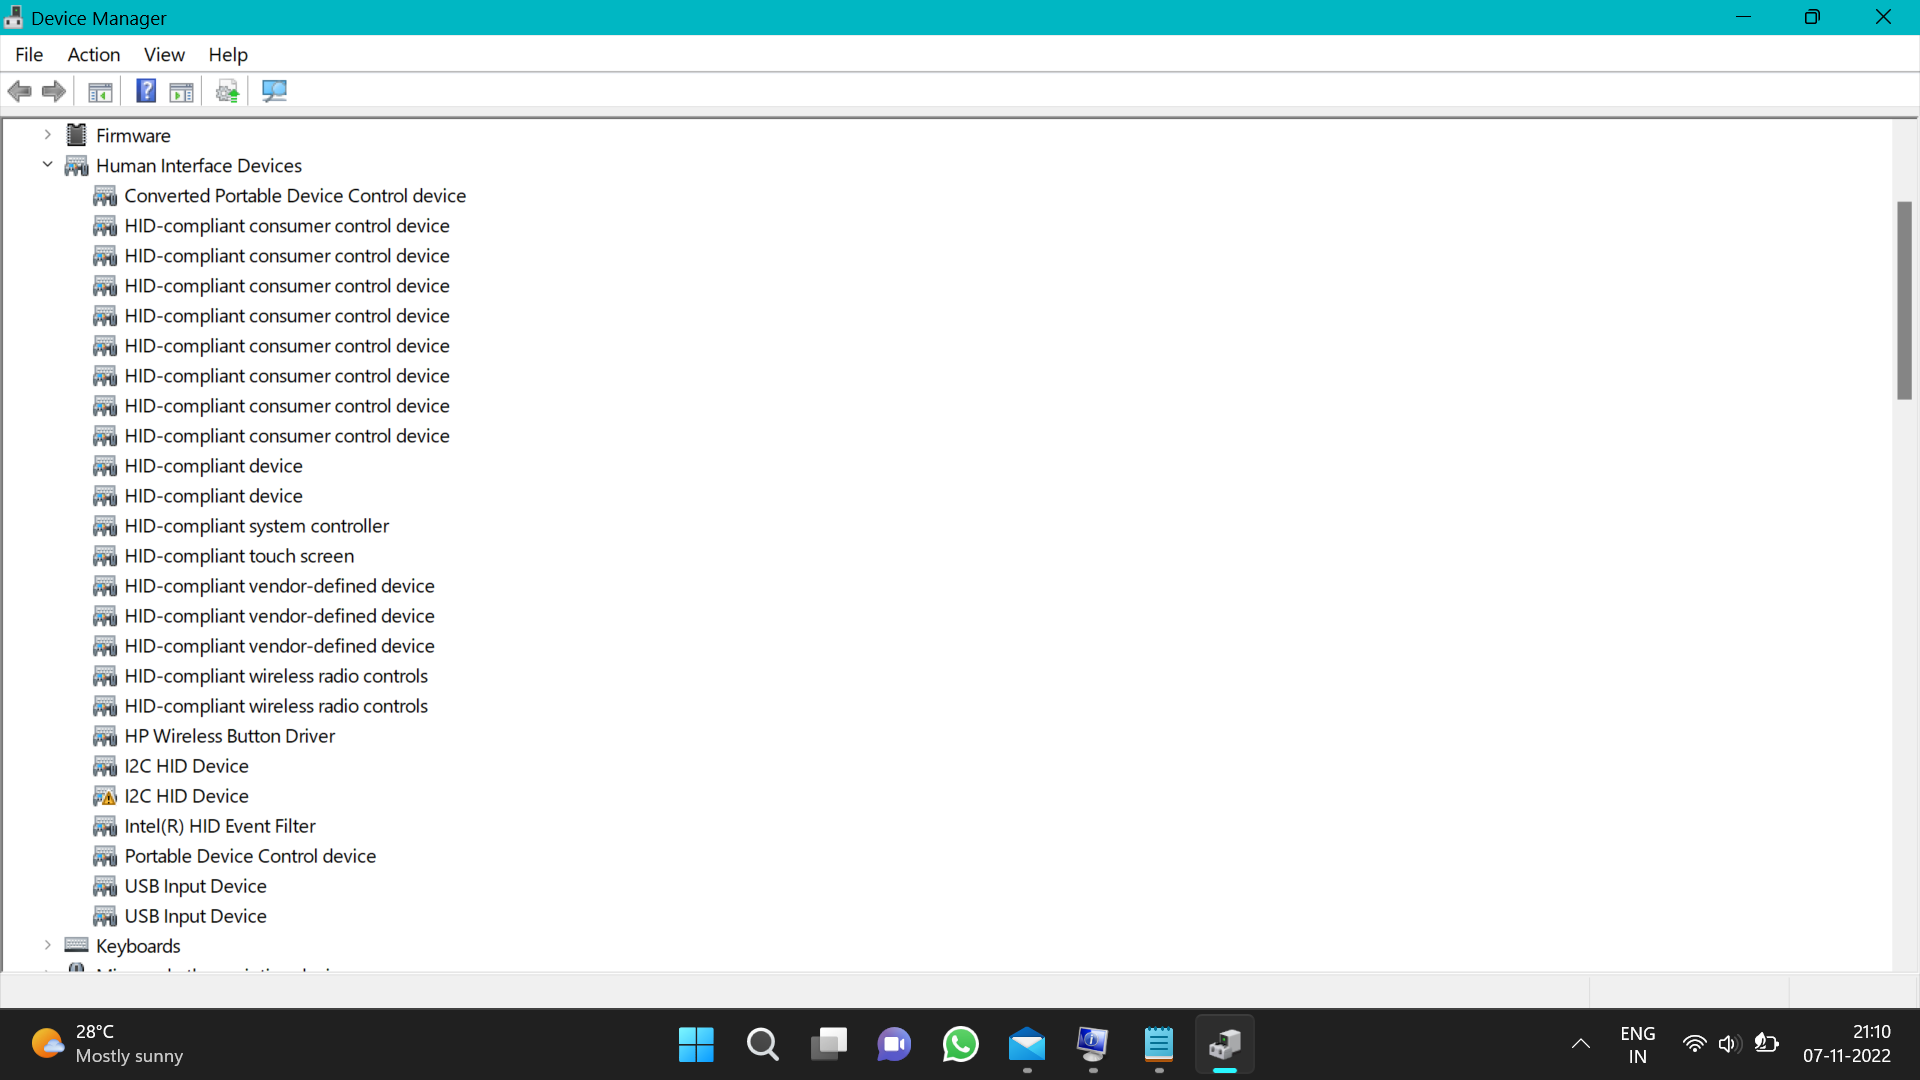Select the HP Wireless Button Driver entry
1920x1080 pixels.
pos(229,736)
